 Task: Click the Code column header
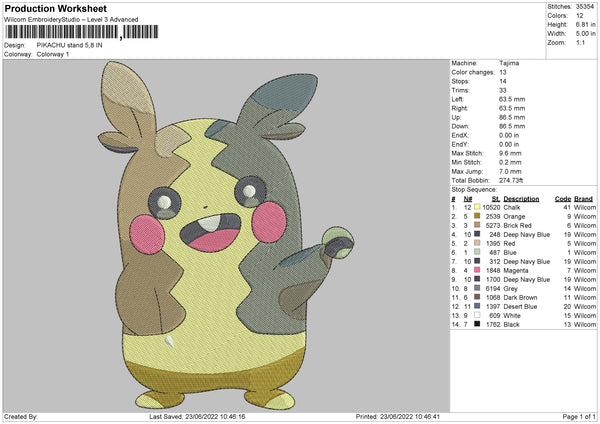(562, 199)
